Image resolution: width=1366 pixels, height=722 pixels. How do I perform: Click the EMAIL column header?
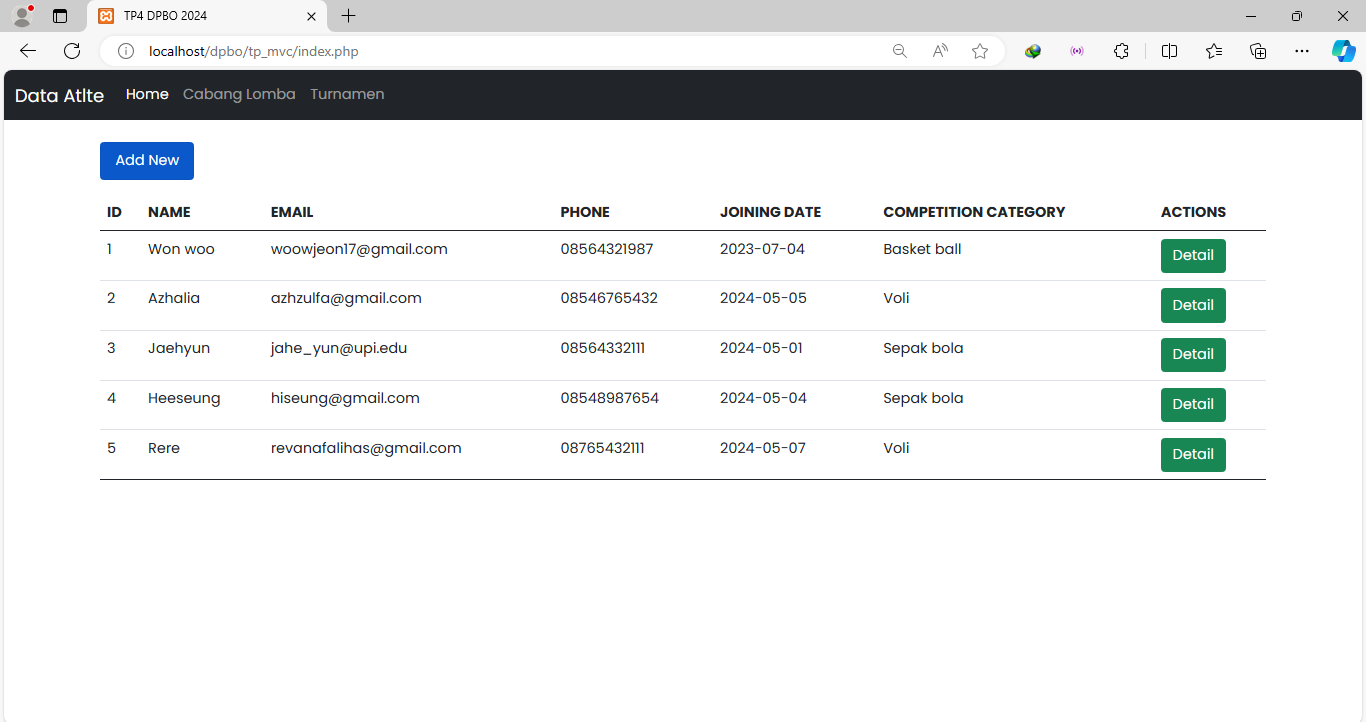[x=292, y=212]
